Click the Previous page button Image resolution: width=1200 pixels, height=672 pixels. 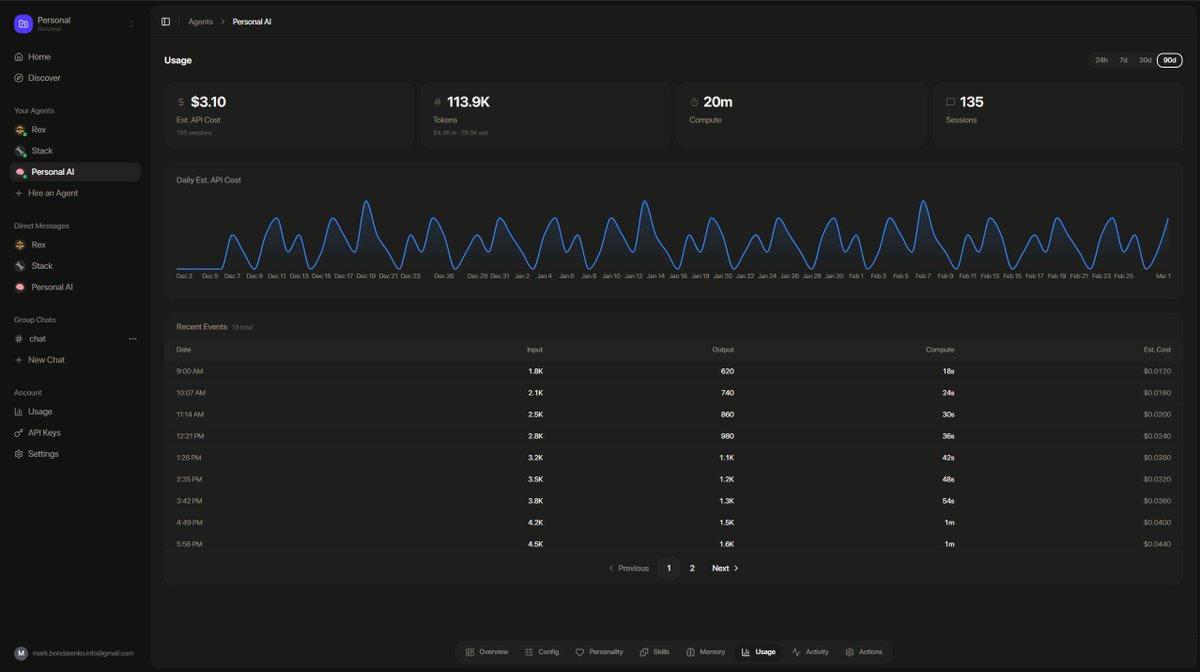[x=629, y=568]
